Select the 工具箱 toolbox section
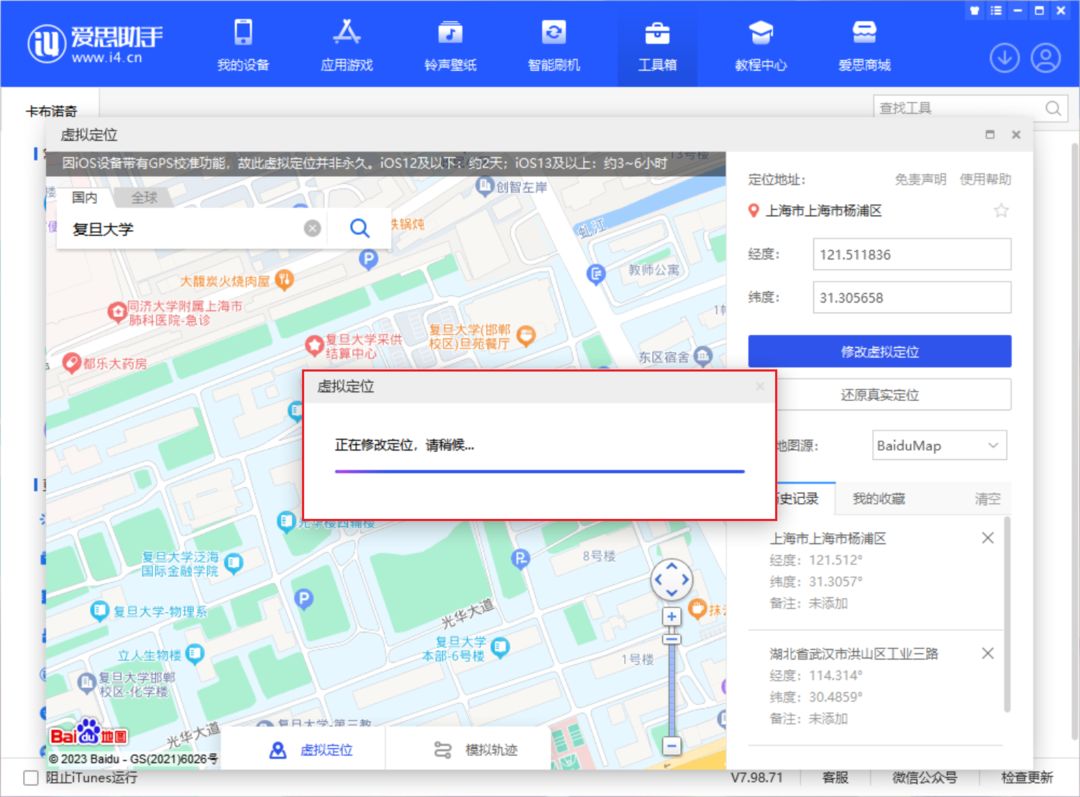This screenshot has width=1080, height=797. pyautogui.click(x=657, y=45)
